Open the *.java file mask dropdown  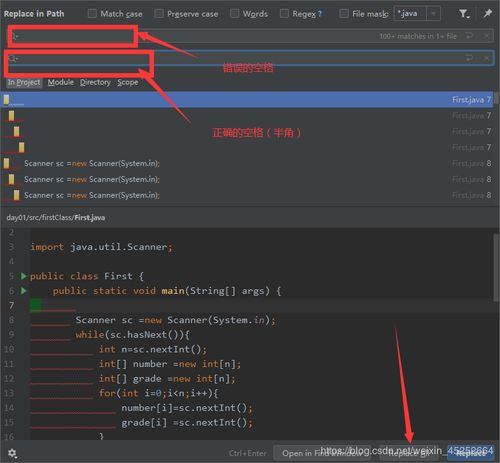[433, 14]
